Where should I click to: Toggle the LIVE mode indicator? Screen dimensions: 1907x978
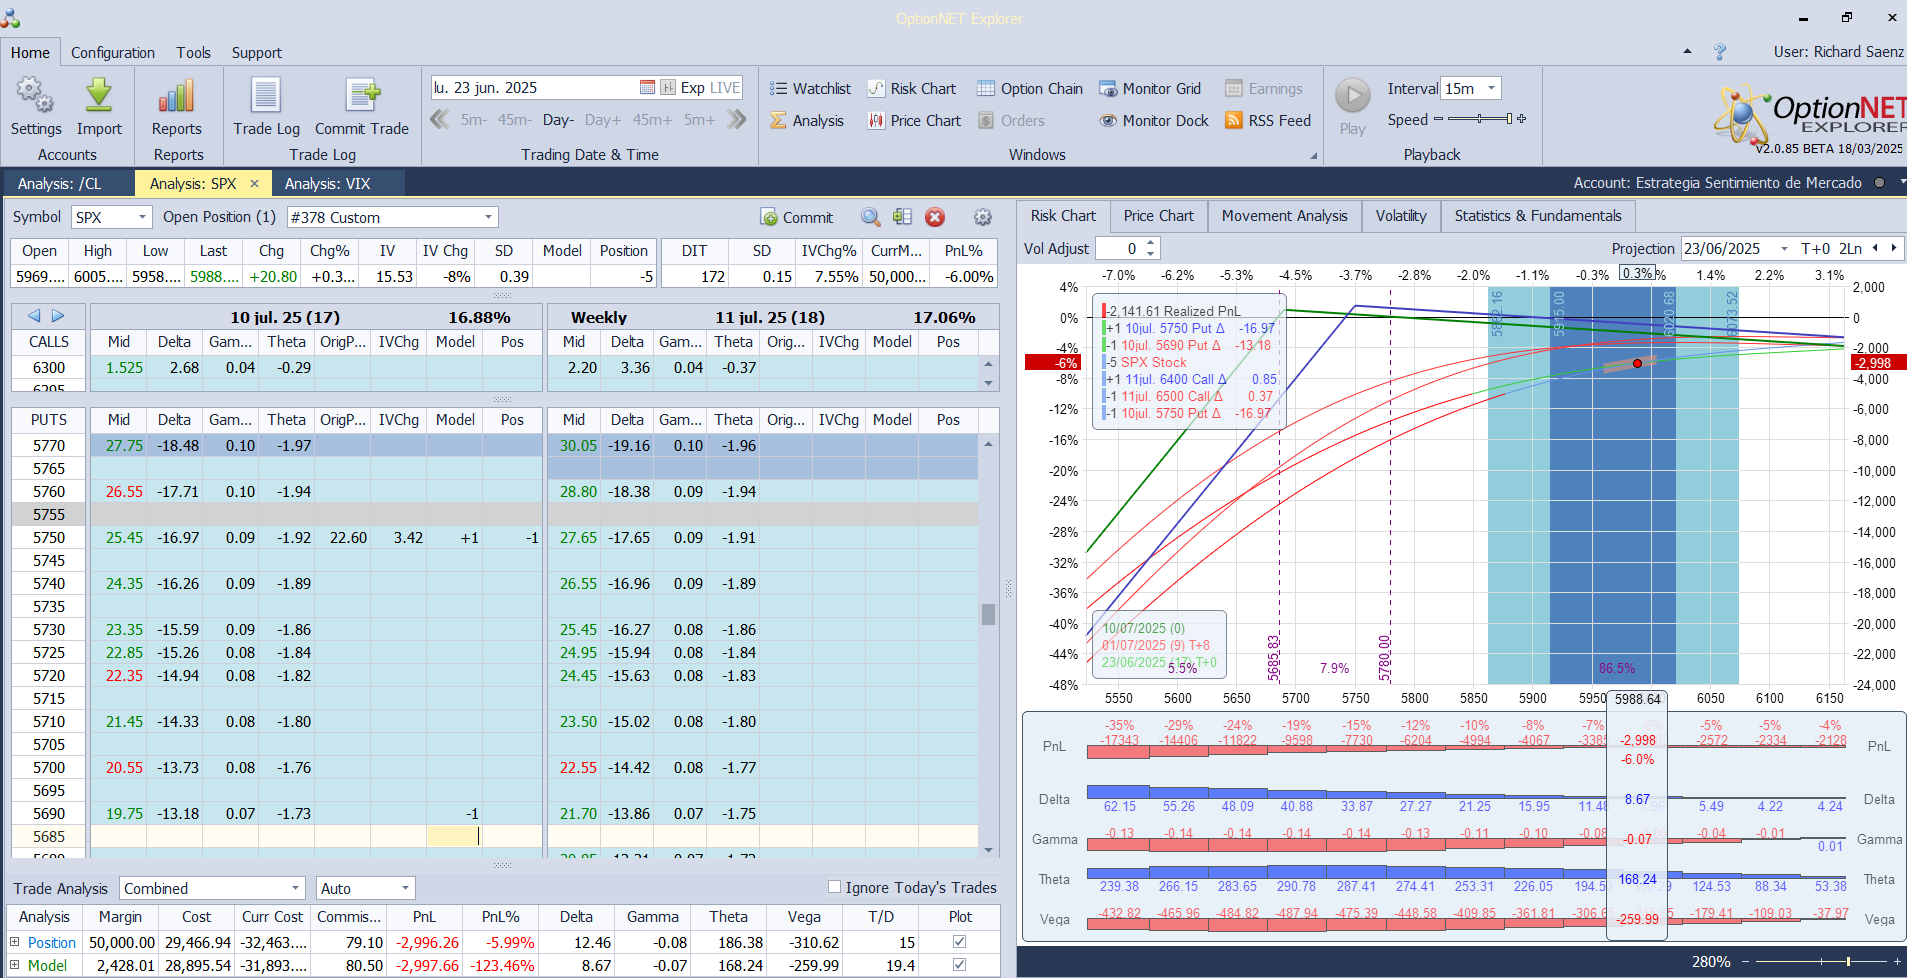tap(725, 88)
